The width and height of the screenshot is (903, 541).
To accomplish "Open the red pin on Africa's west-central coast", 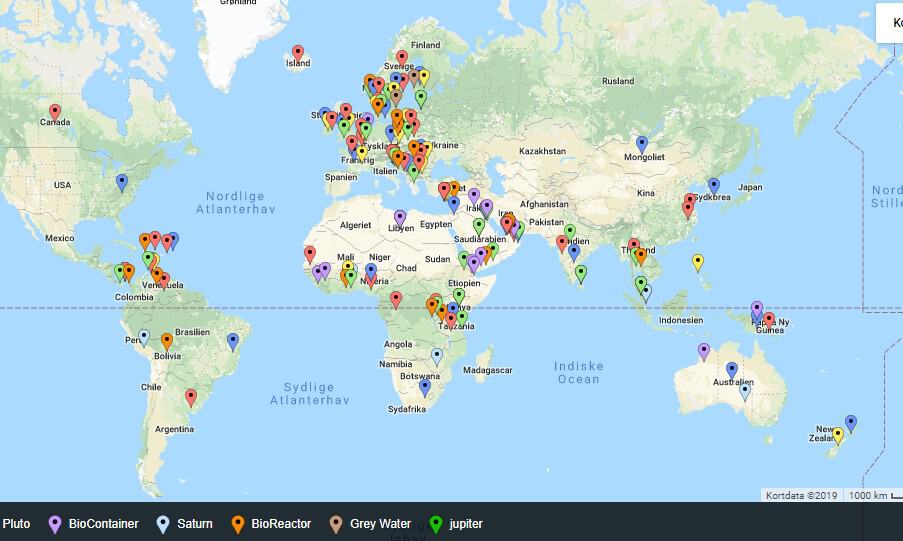I will point(396,300).
